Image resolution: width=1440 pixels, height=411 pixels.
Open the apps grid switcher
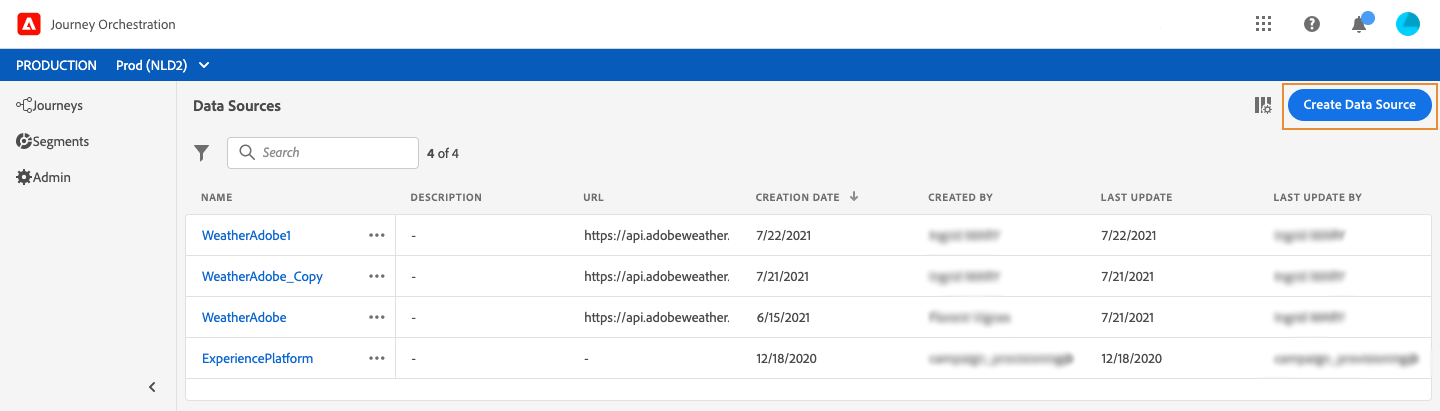pos(1263,24)
